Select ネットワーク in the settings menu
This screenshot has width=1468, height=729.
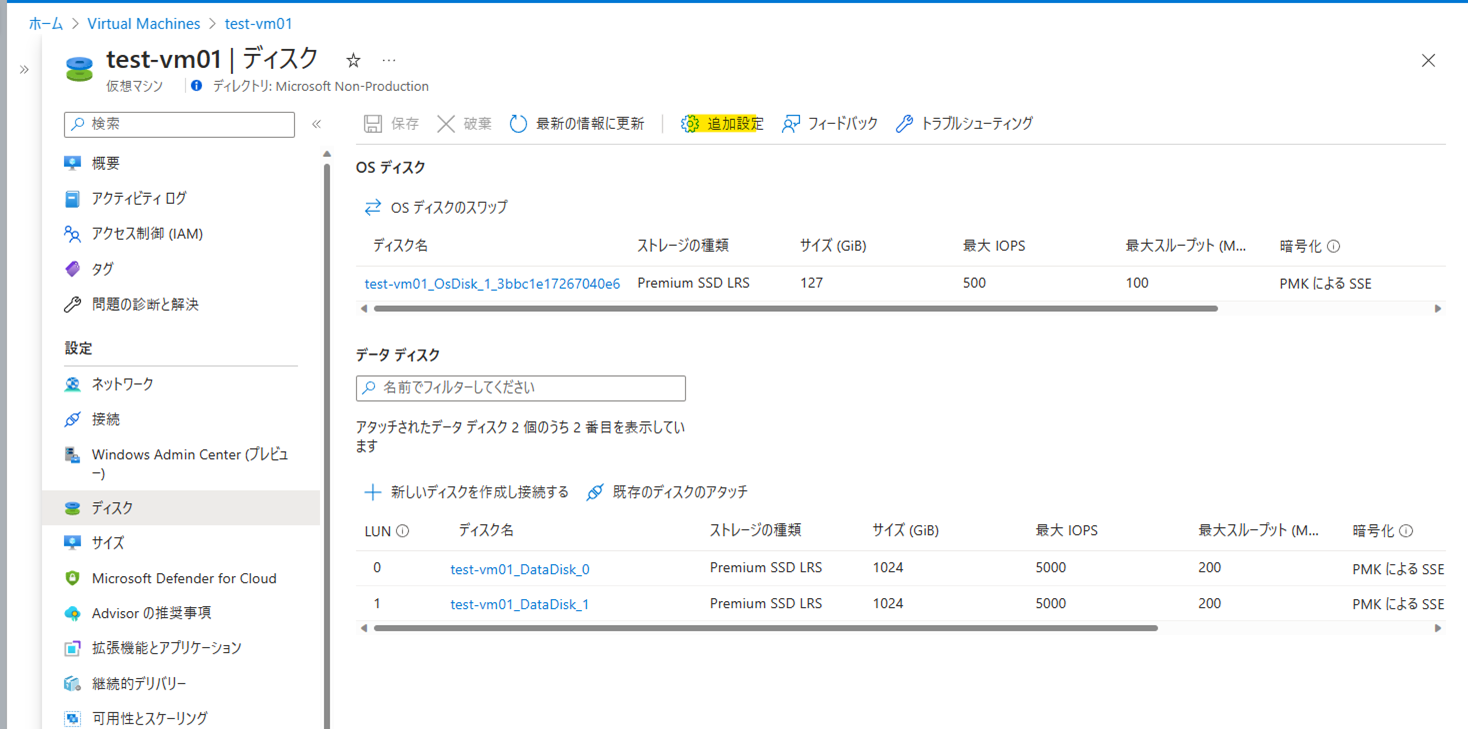[122, 384]
